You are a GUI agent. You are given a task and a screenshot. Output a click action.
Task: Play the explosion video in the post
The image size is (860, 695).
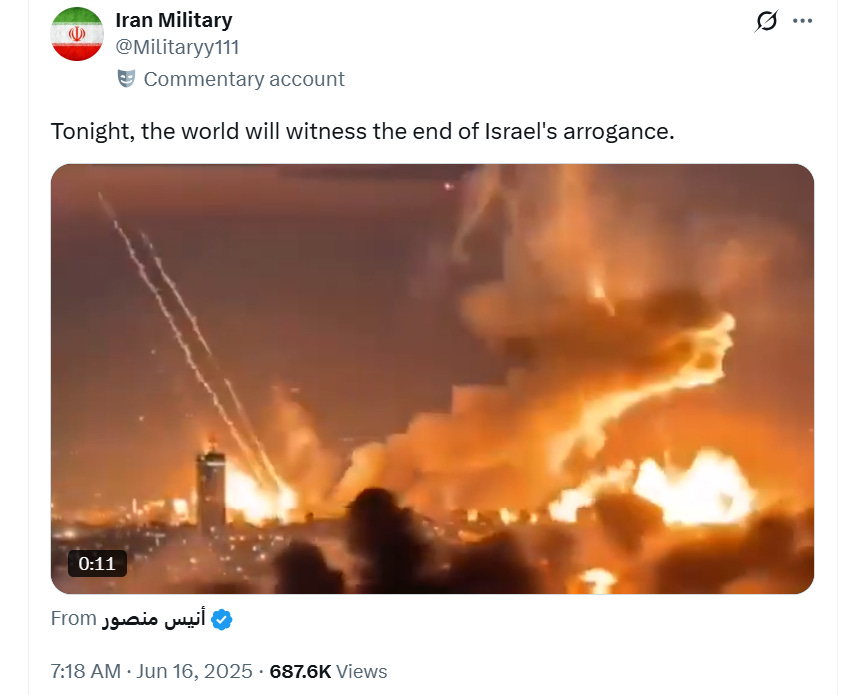click(x=432, y=378)
